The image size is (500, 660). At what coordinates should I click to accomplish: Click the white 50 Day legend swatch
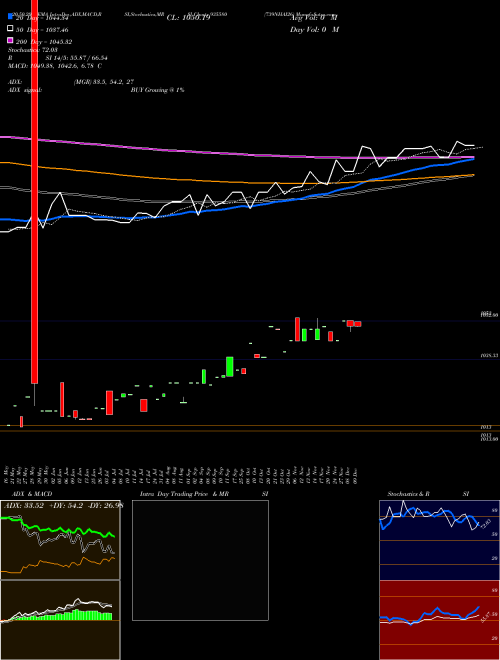10,29
